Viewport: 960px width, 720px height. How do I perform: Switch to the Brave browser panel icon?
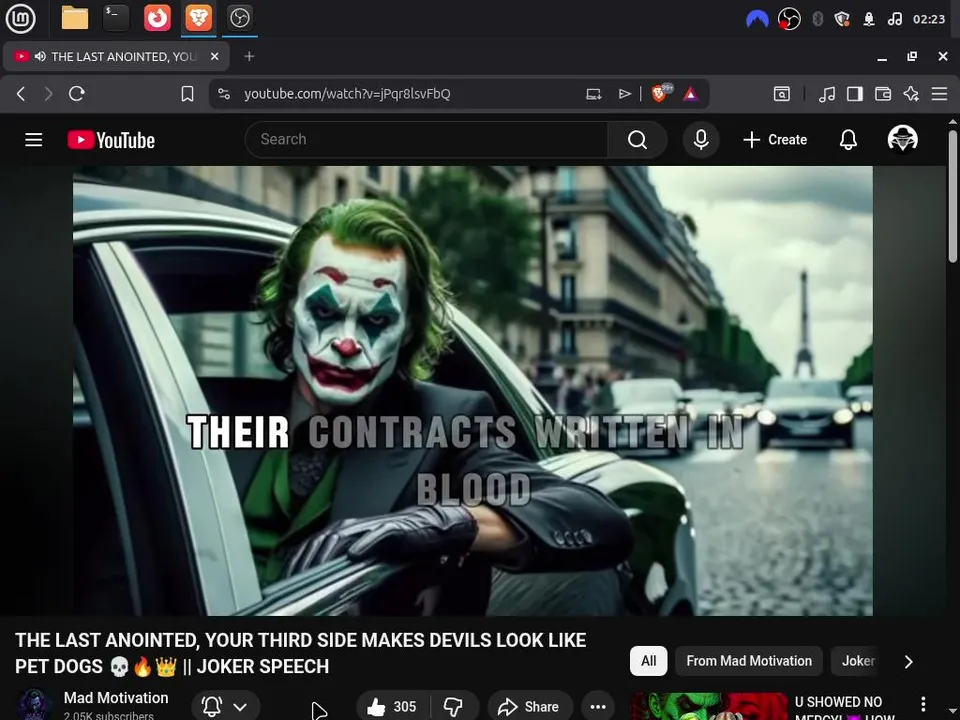[198, 18]
